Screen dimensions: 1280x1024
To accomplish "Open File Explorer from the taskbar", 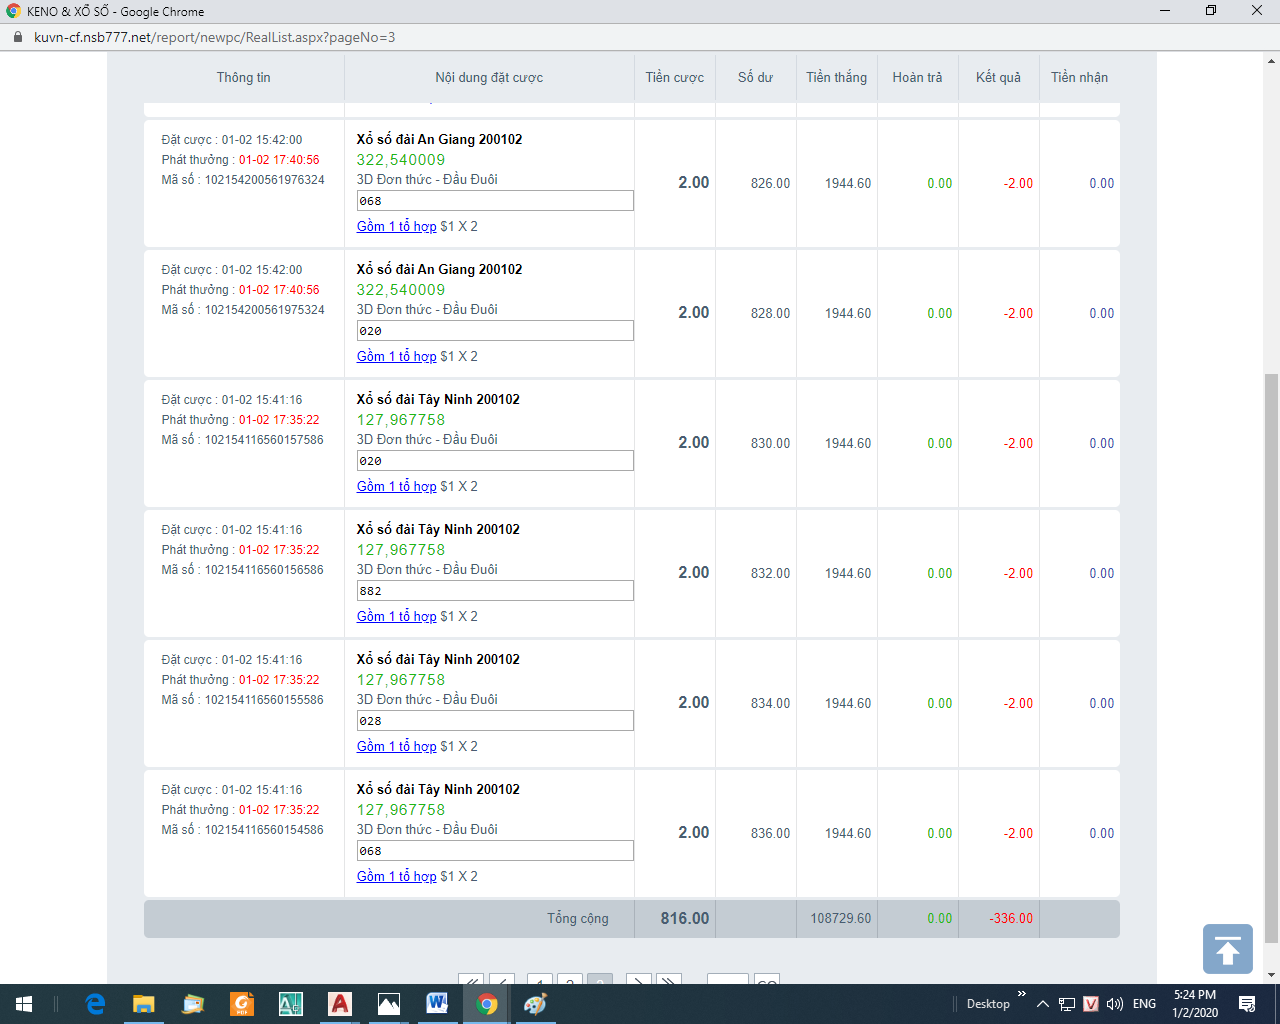I will (x=144, y=1004).
